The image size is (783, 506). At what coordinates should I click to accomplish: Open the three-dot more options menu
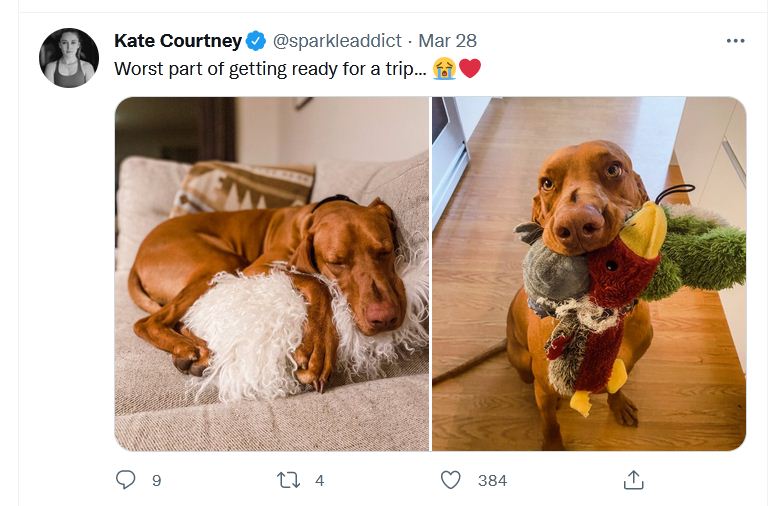point(735,41)
